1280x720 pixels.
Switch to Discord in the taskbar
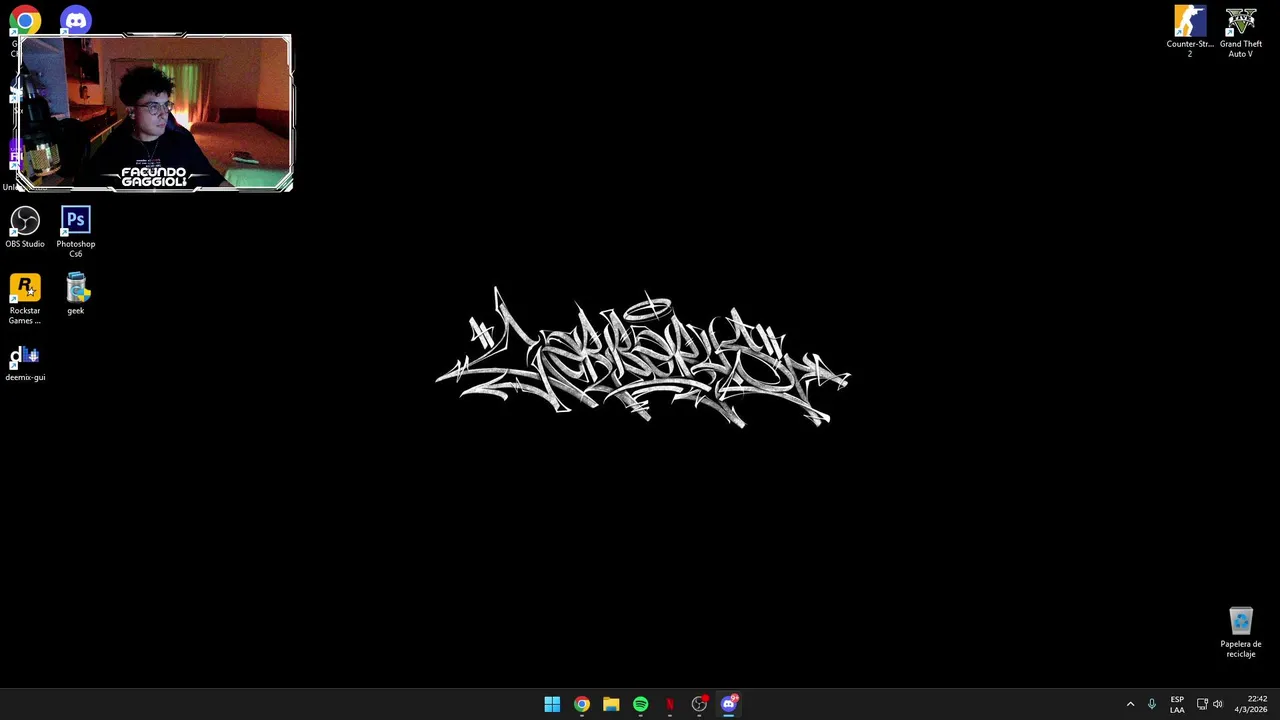pos(729,704)
